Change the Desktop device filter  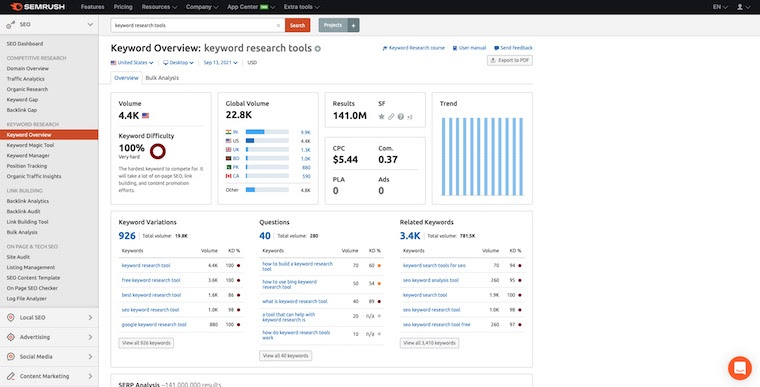click(178, 63)
